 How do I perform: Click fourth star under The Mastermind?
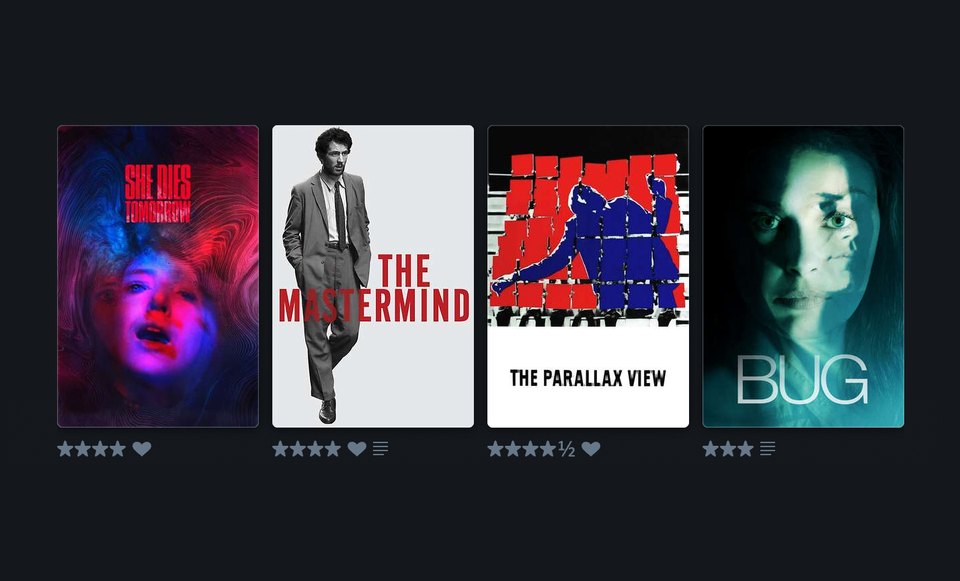click(x=333, y=449)
